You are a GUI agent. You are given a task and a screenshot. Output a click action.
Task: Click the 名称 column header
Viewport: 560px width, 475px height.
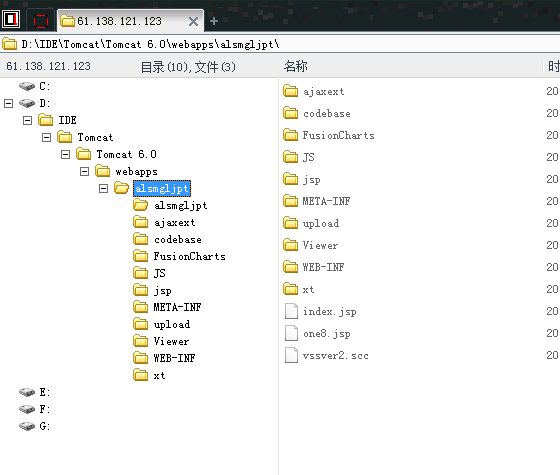[296, 66]
